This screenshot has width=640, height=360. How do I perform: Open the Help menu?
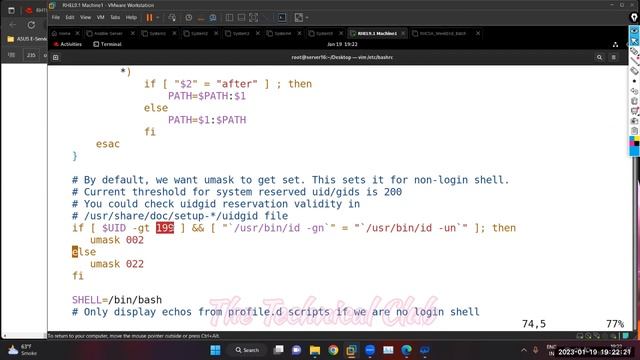(131, 18)
